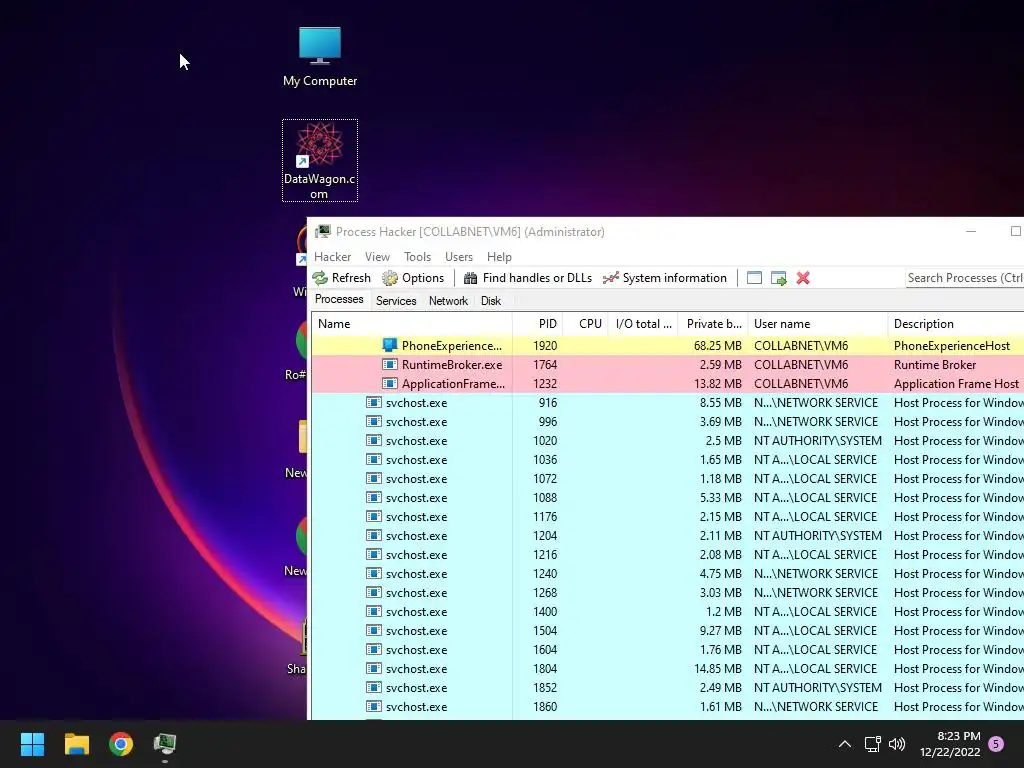The width and height of the screenshot is (1024, 768).
Task: Click the find window toolbar icon
Action: pos(754,278)
